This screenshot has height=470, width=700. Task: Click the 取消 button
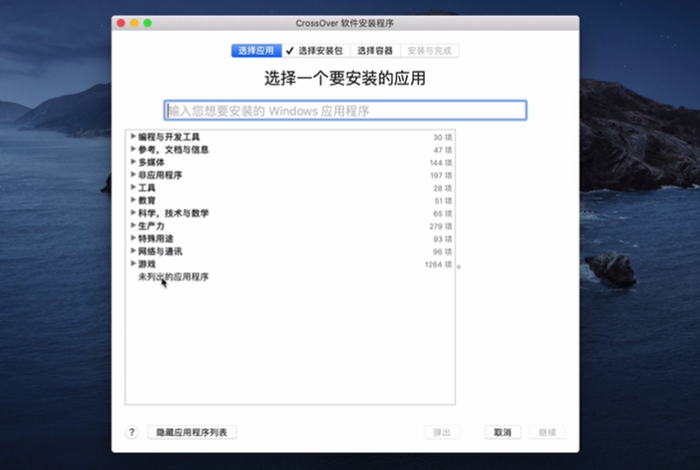(x=503, y=432)
